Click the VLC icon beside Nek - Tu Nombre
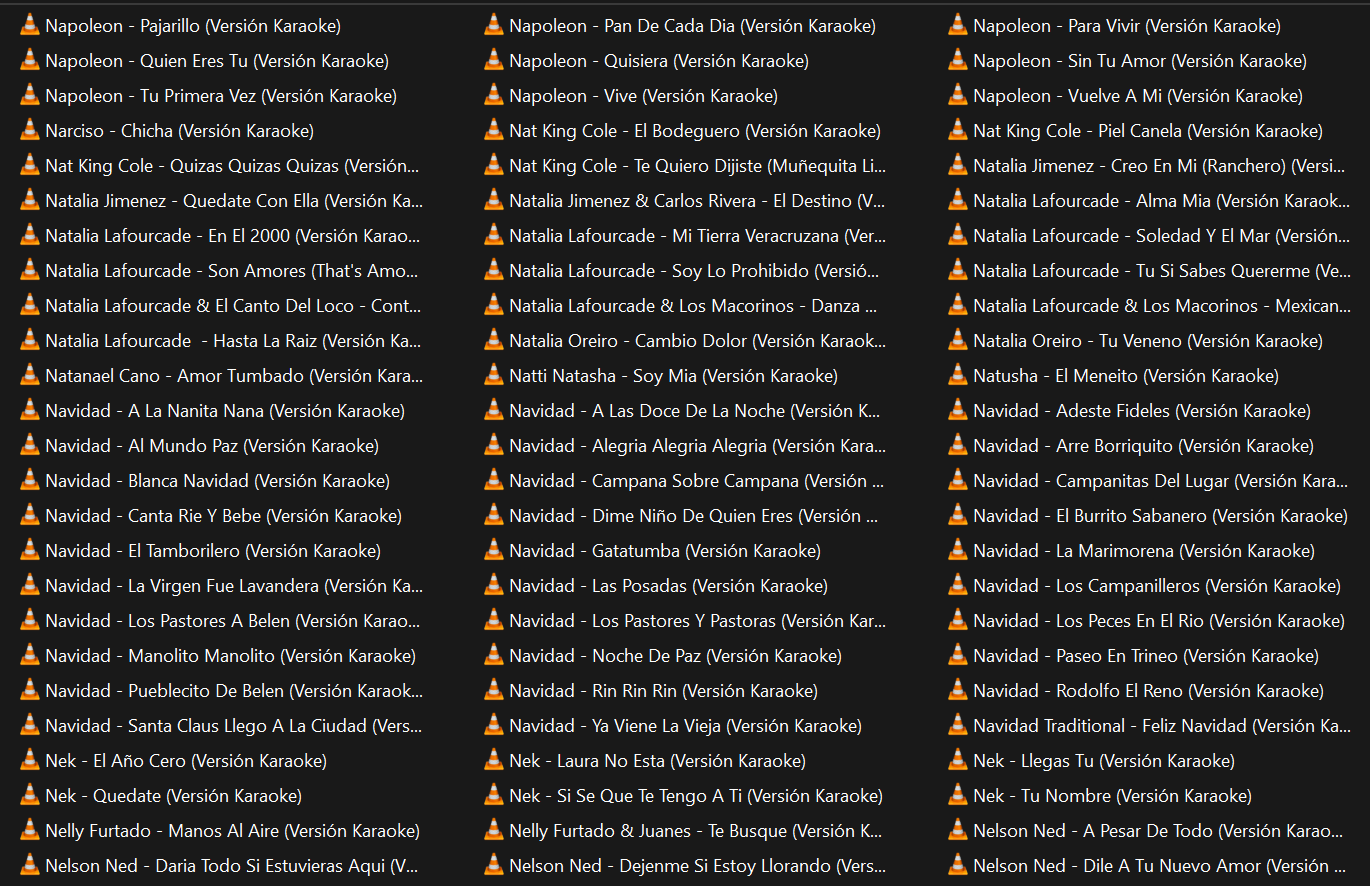The image size is (1370, 886). pyautogui.click(x=958, y=796)
